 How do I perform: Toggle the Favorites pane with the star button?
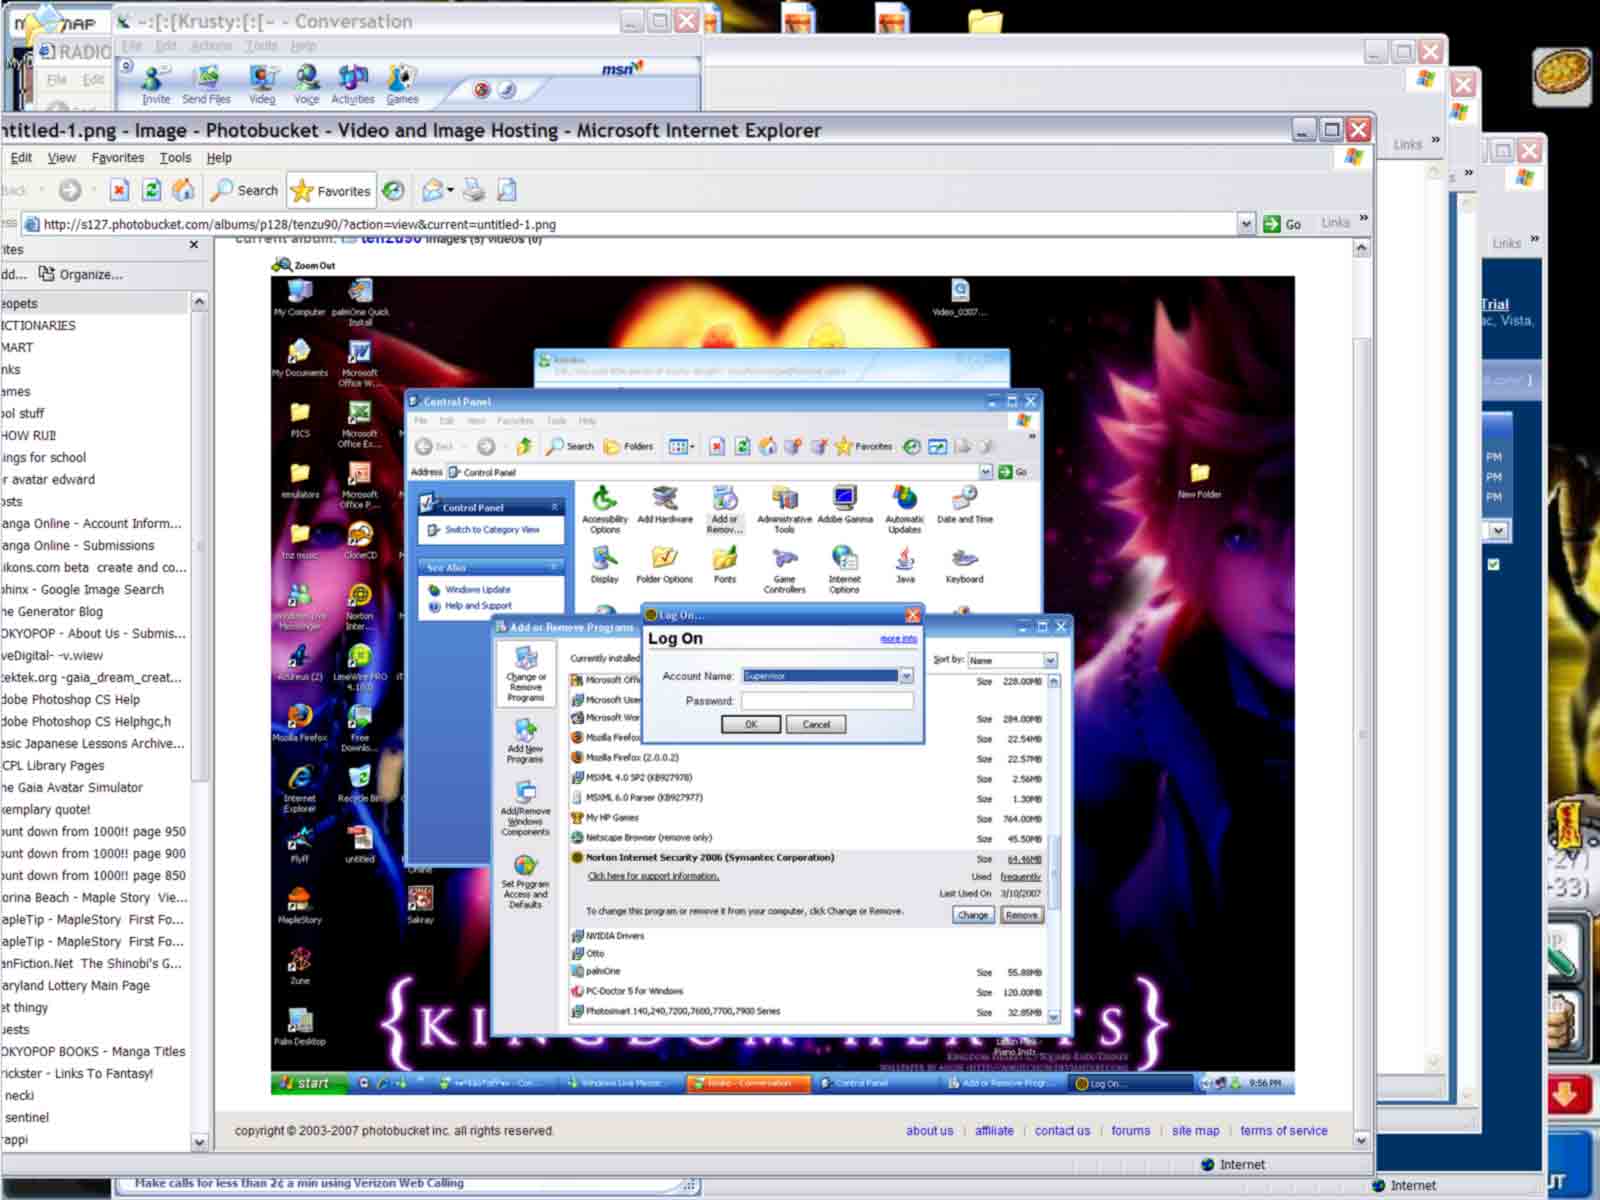(x=330, y=190)
